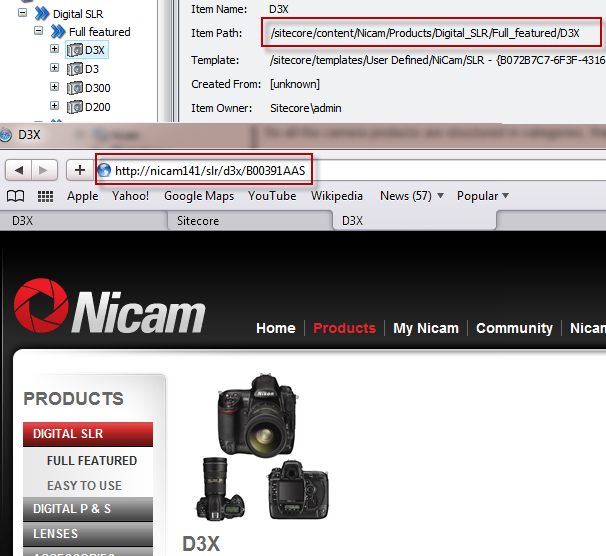
Task: Open Top Sites grid icon
Action: (45, 197)
